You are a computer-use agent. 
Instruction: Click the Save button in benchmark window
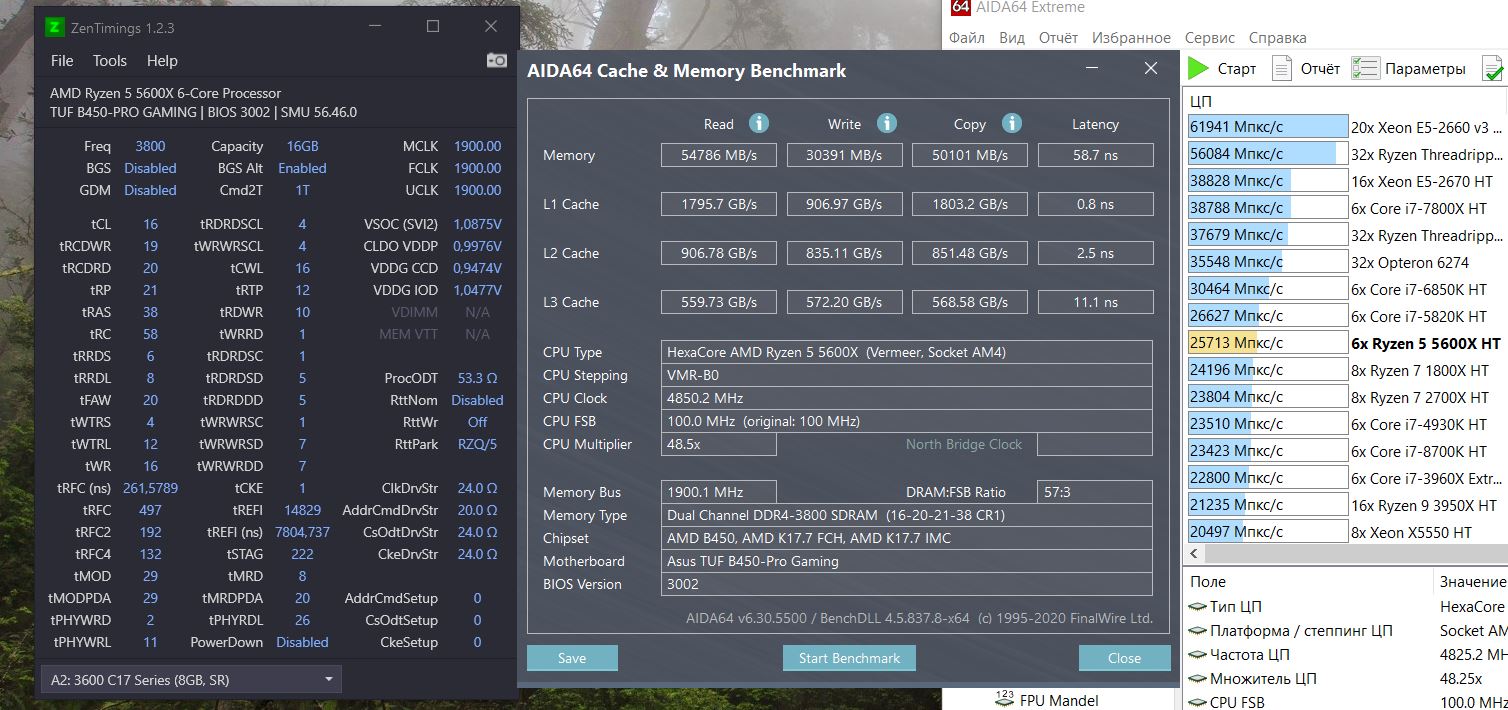[572, 658]
